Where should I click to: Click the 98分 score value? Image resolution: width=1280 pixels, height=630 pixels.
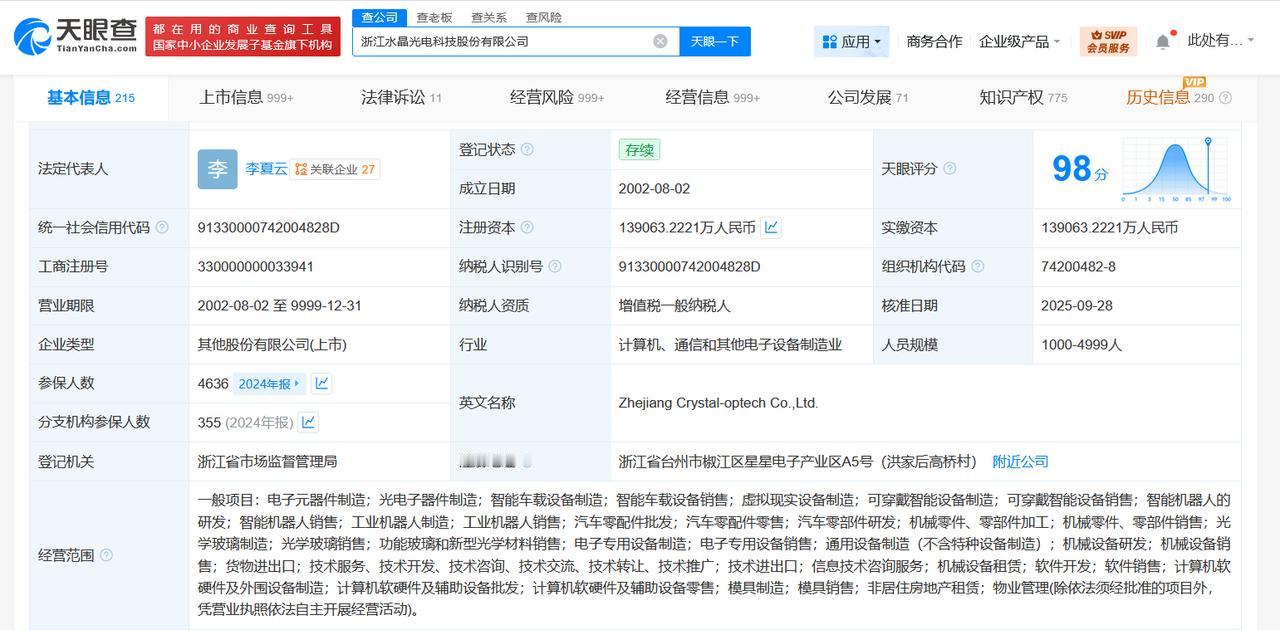[x=1080, y=169]
